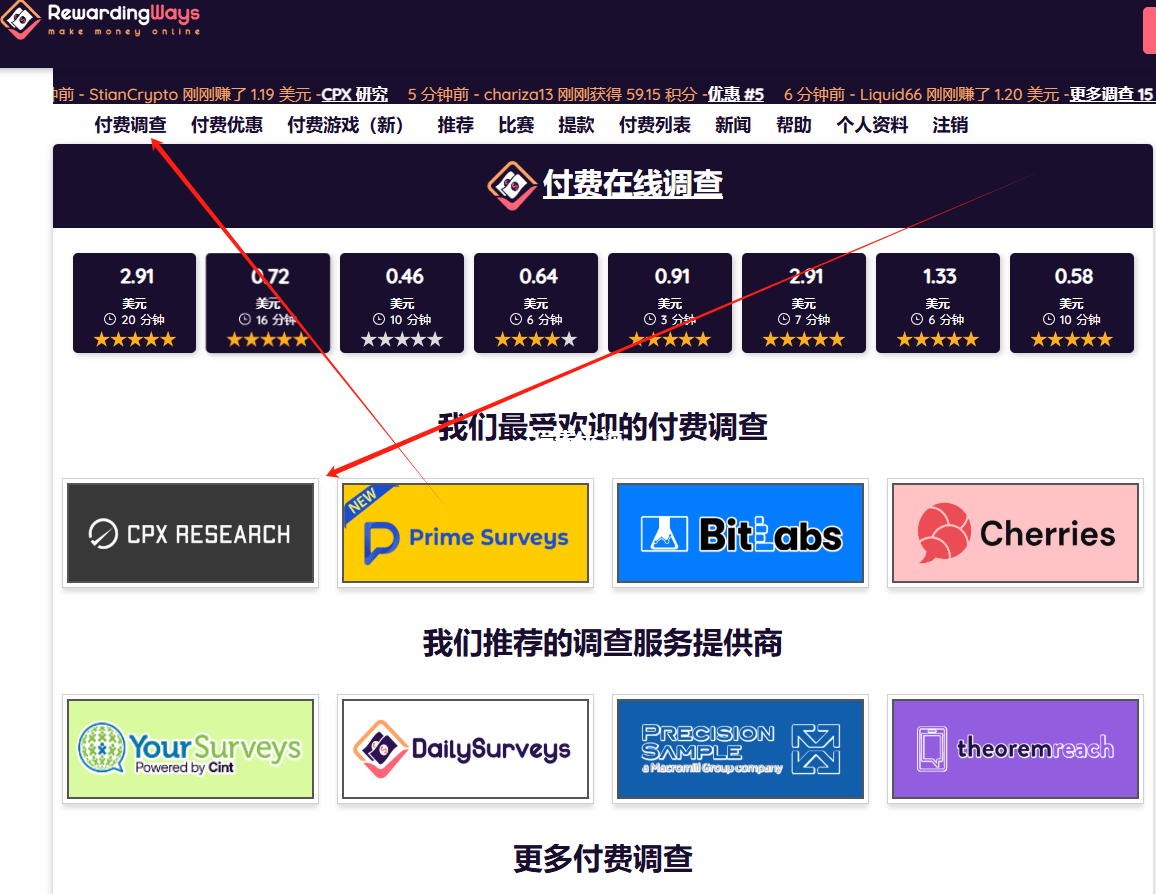Open the 付费列表 menu item
Screen dimensions: 1156x894
655,125
